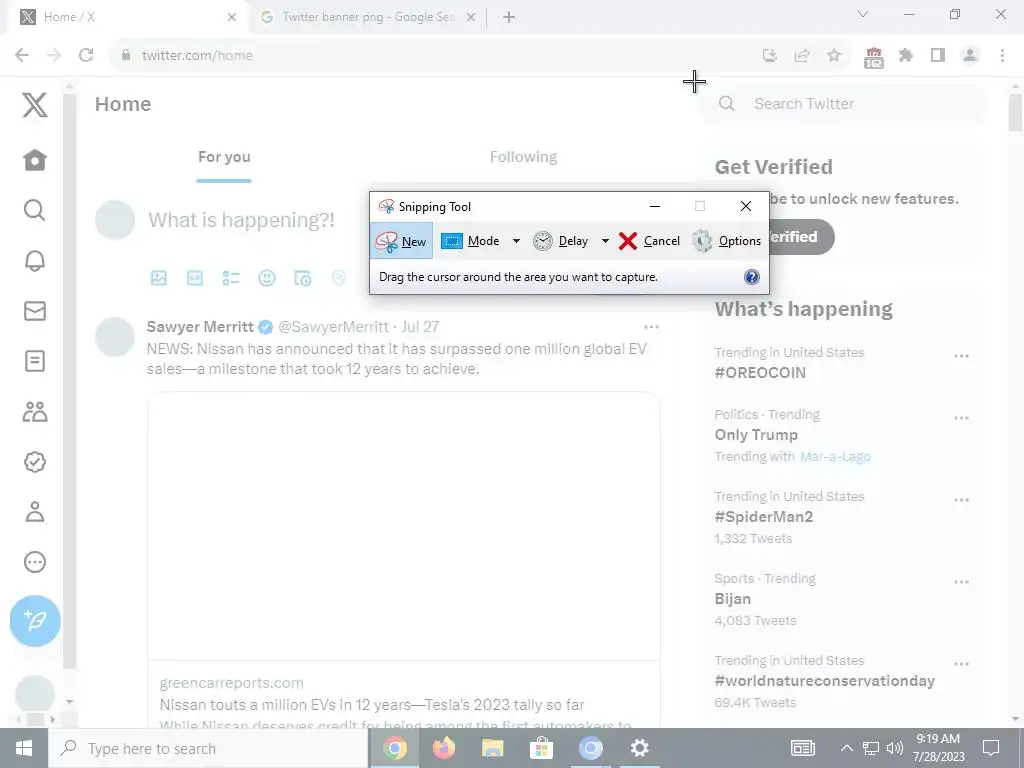This screenshot has height=768, width=1024.
Task: Open the More circle icon in sidebar
Action: pos(35,562)
